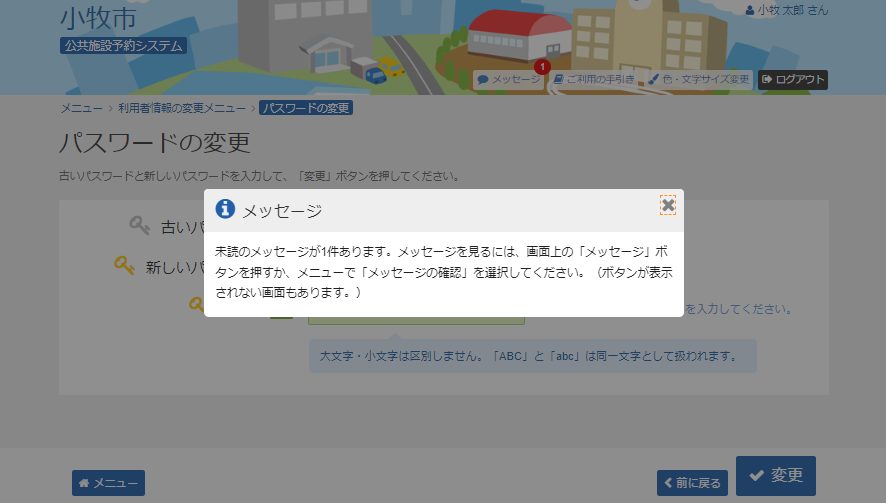Image resolution: width=886 pixels, height=503 pixels.
Task: Click user name 小牧 太郎 さん
Action: pyautogui.click(x=787, y=10)
